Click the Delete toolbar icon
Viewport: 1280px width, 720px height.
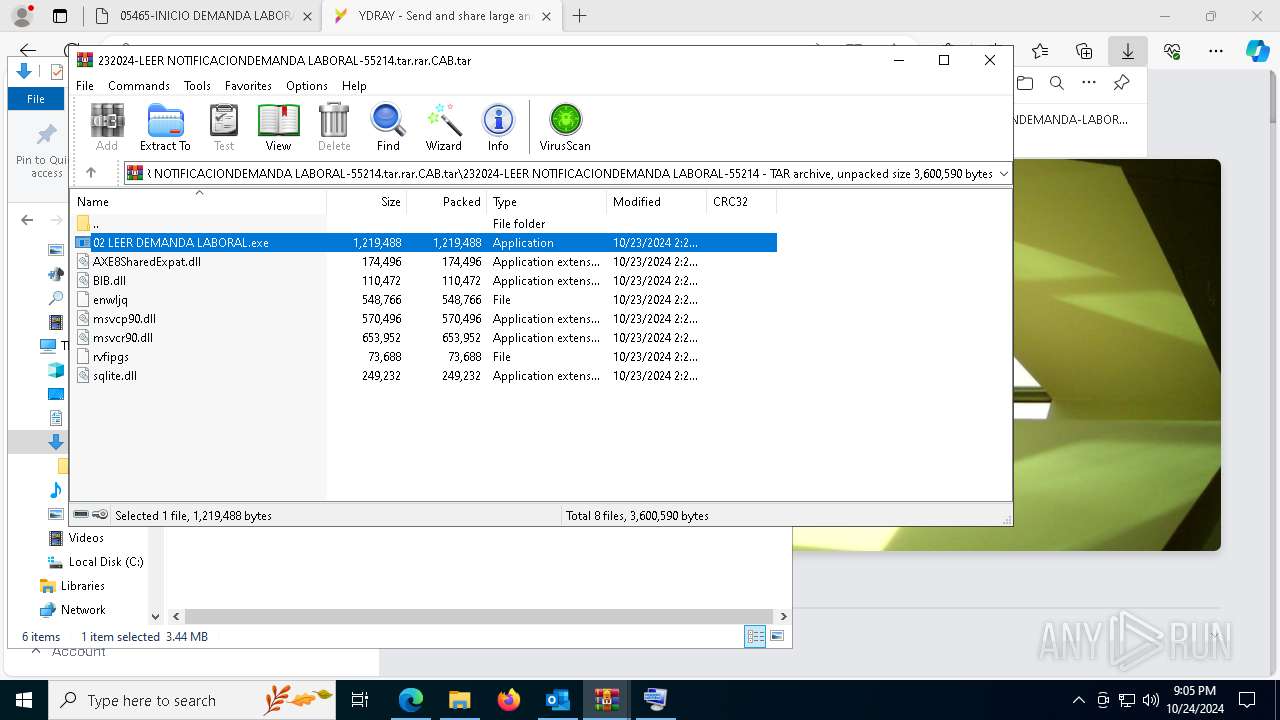334,127
